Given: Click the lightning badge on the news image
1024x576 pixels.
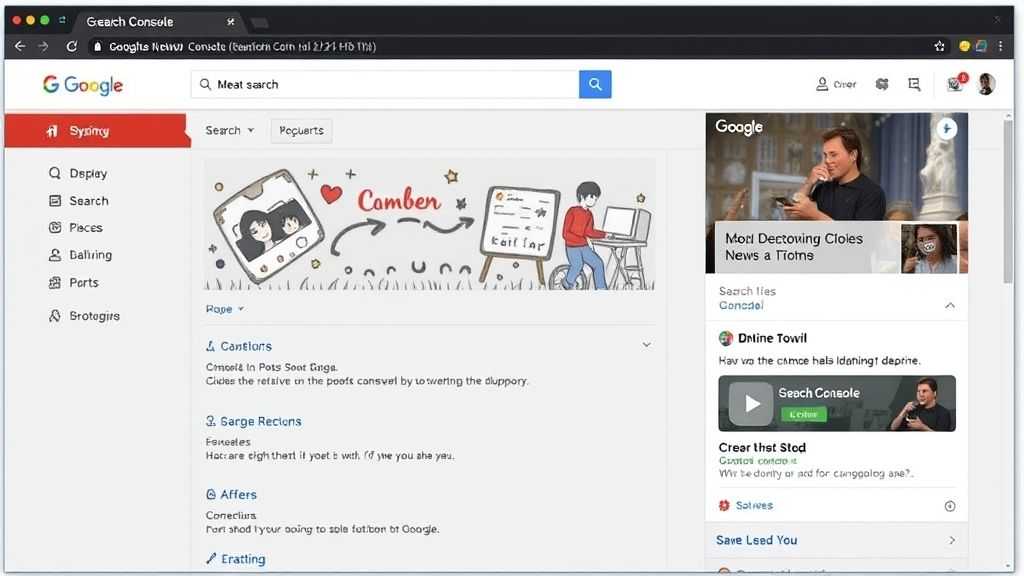Looking at the screenshot, I should 946,129.
